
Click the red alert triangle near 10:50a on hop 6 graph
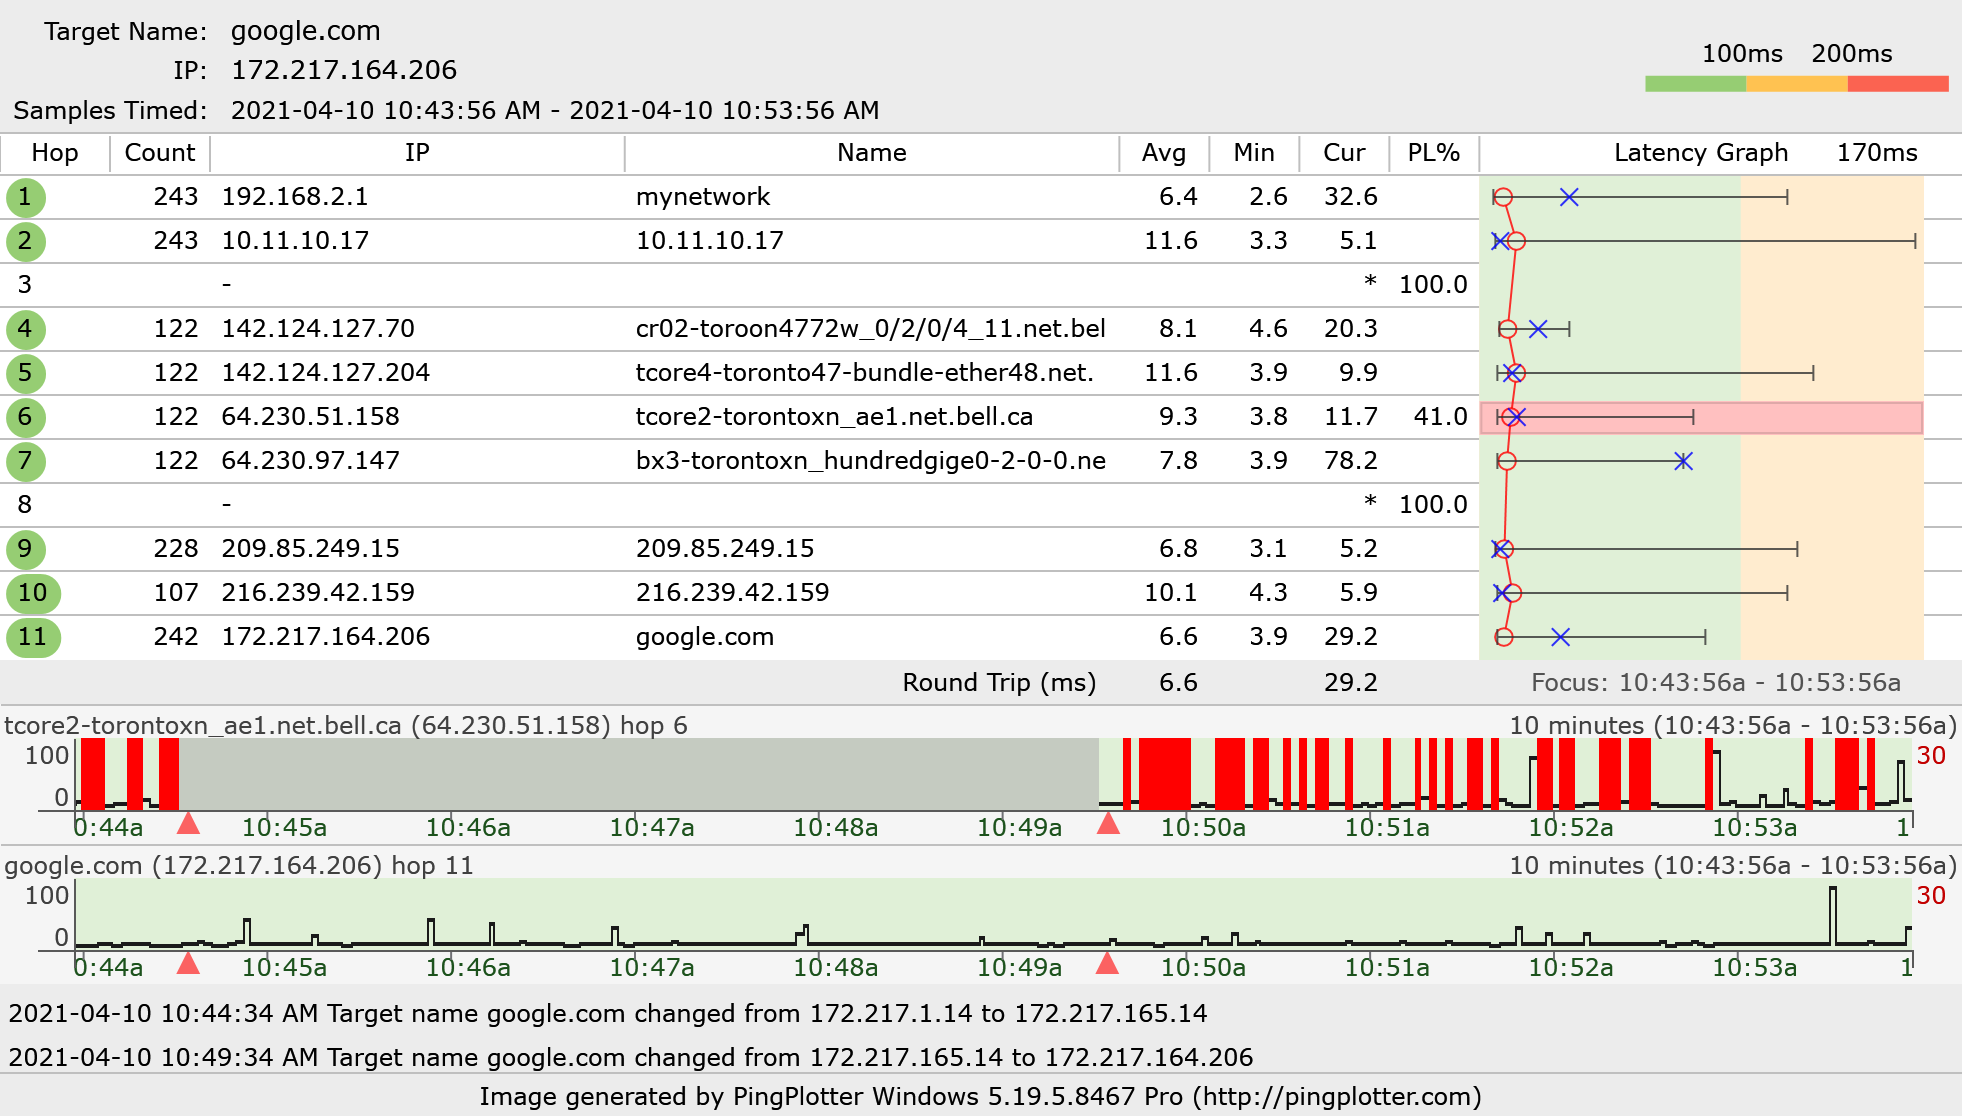1108,824
